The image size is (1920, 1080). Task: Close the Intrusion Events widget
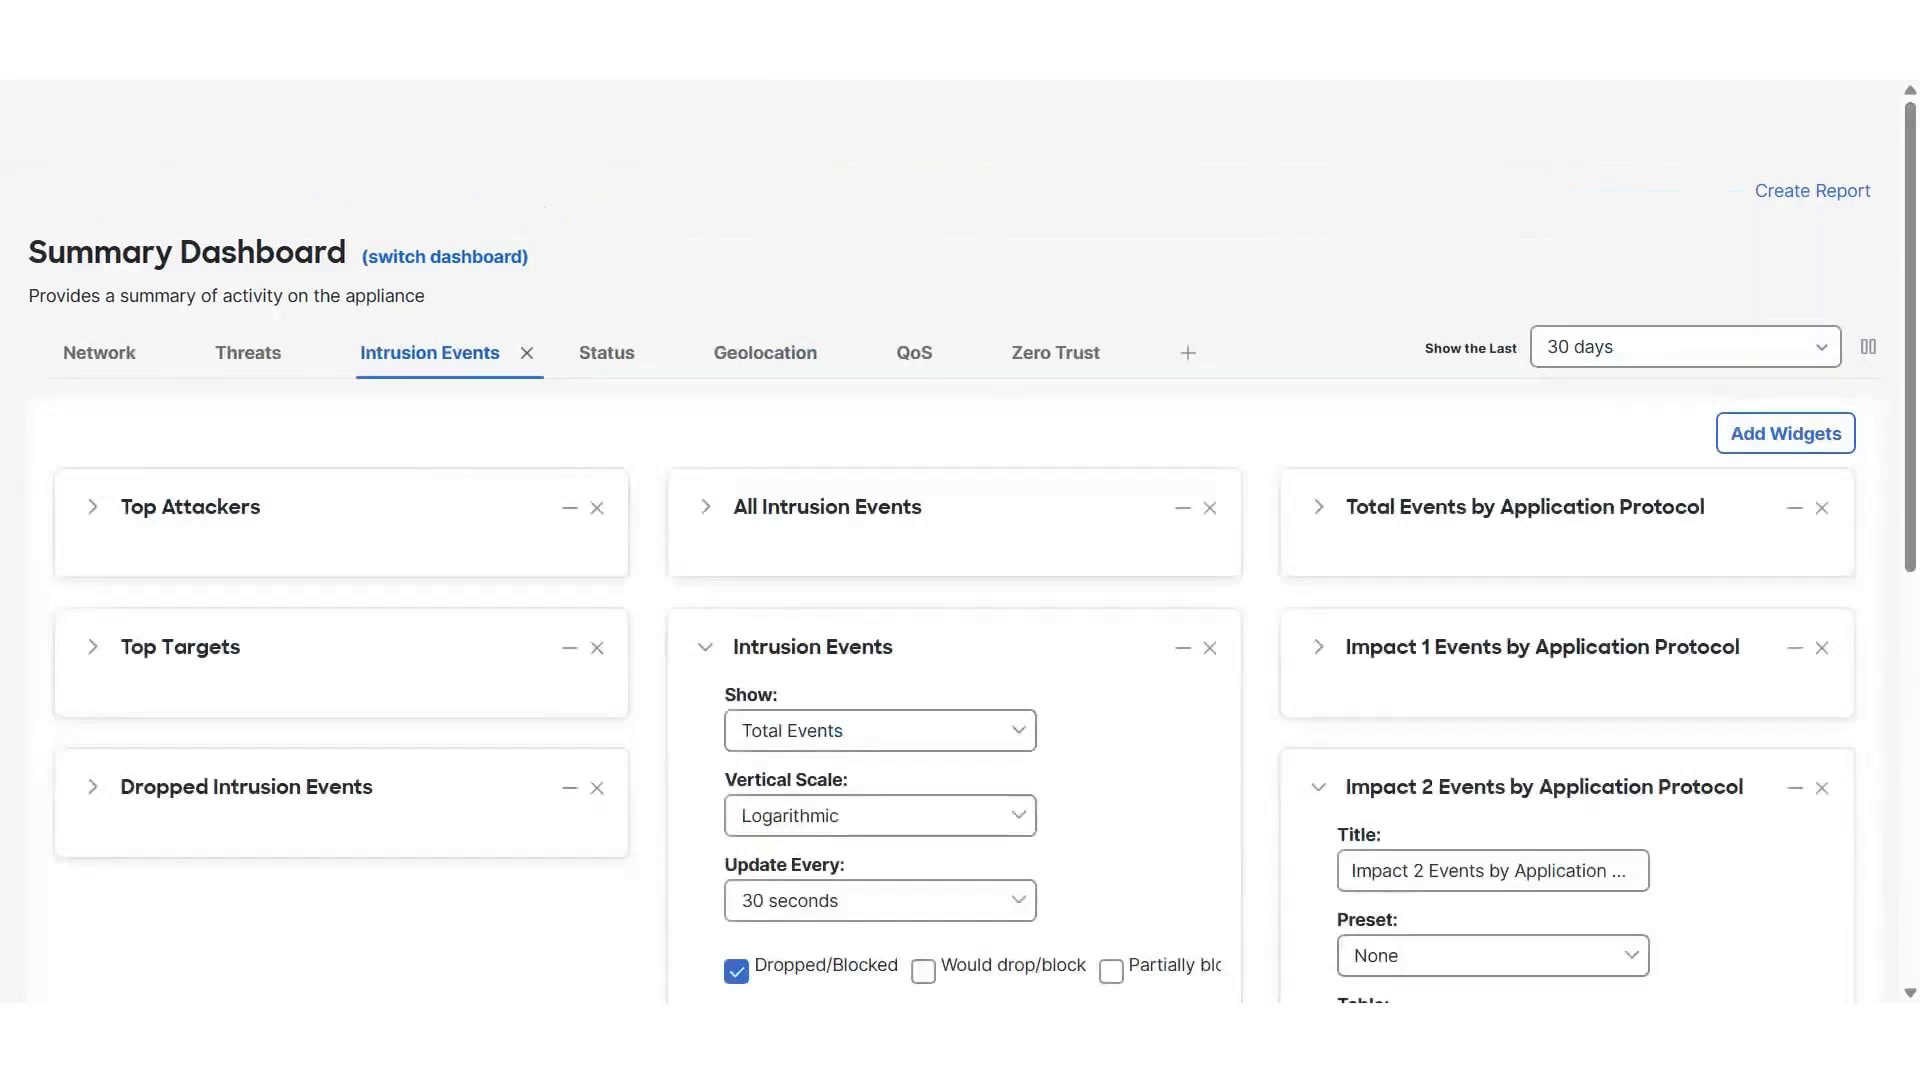pyautogui.click(x=1210, y=648)
